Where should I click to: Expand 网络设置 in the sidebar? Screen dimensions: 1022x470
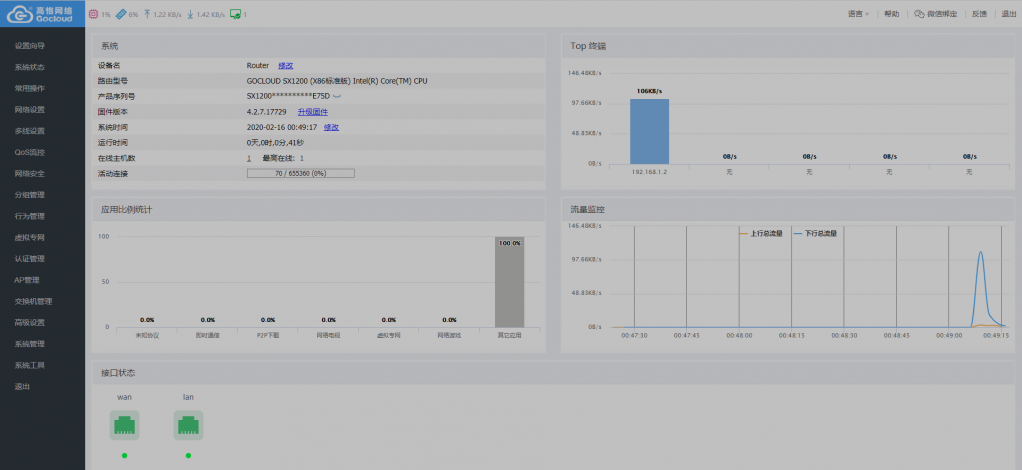click(30, 110)
